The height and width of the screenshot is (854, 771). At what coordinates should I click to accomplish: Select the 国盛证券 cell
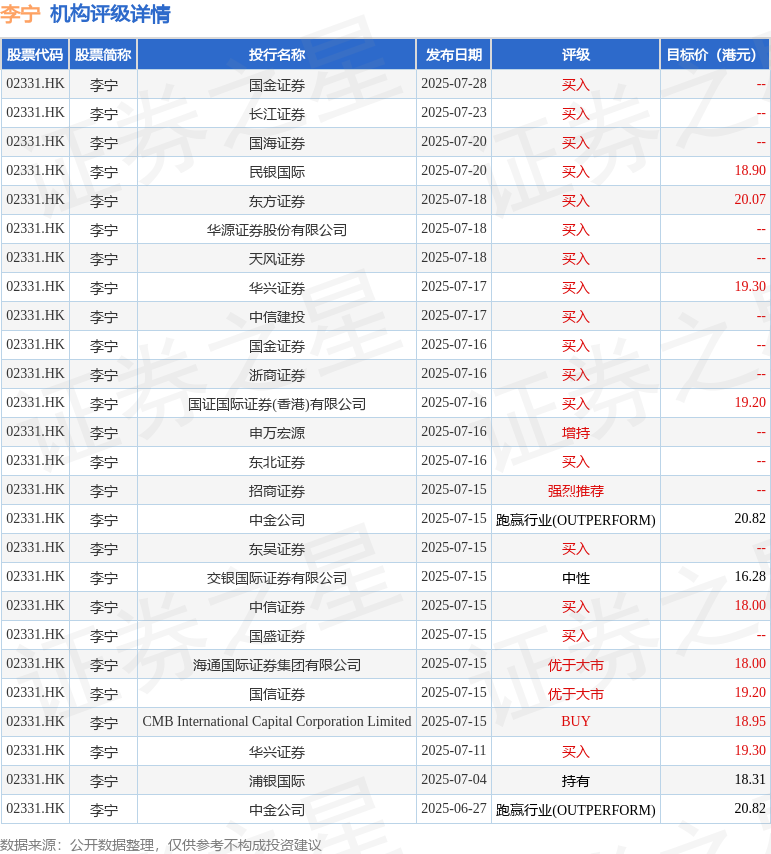(x=277, y=636)
